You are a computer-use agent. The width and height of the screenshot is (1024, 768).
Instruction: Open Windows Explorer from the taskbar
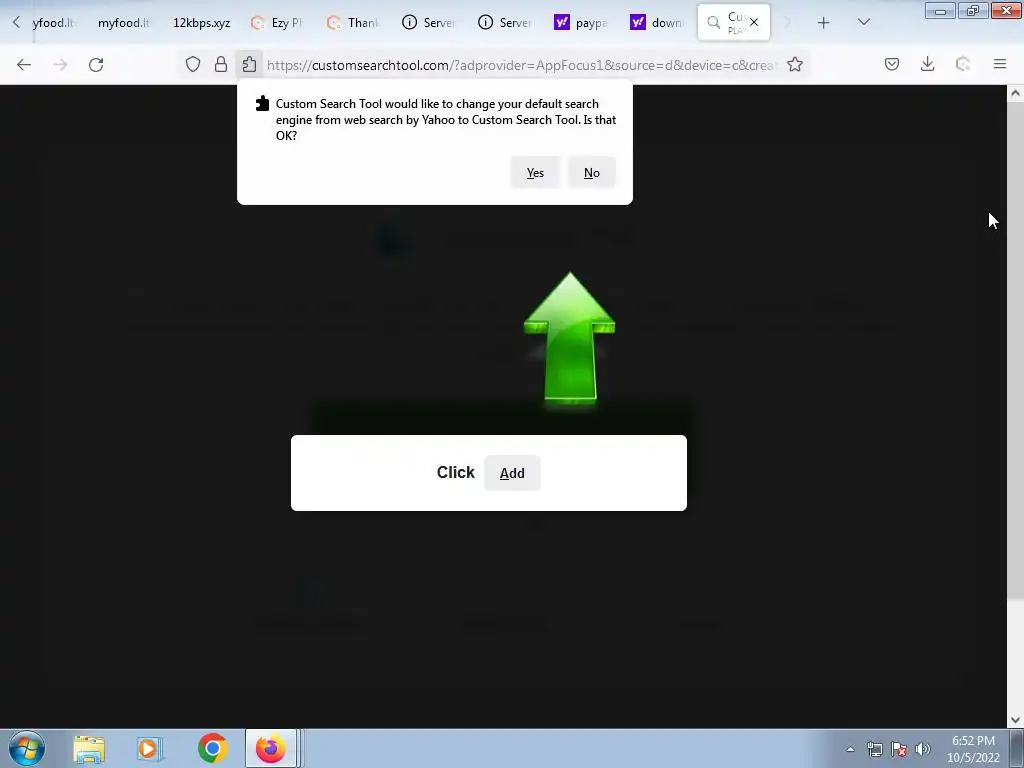pyautogui.click(x=89, y=748)
